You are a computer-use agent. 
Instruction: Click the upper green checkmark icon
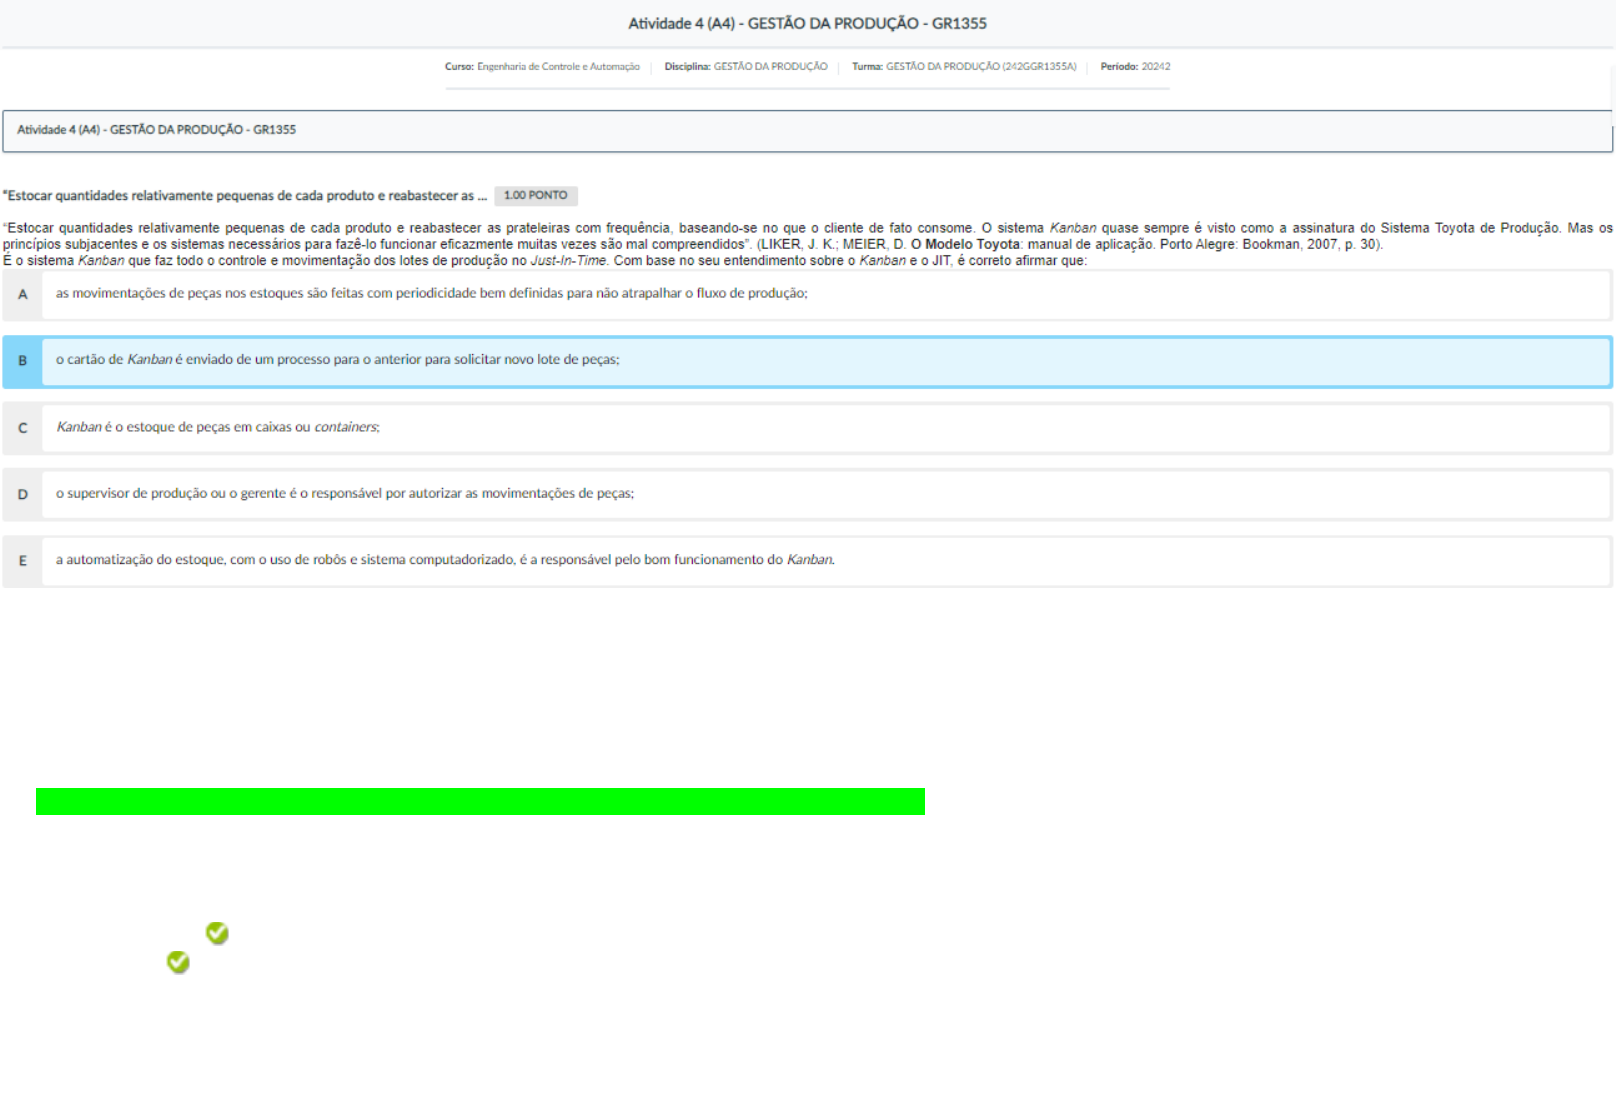pos(217,933)
